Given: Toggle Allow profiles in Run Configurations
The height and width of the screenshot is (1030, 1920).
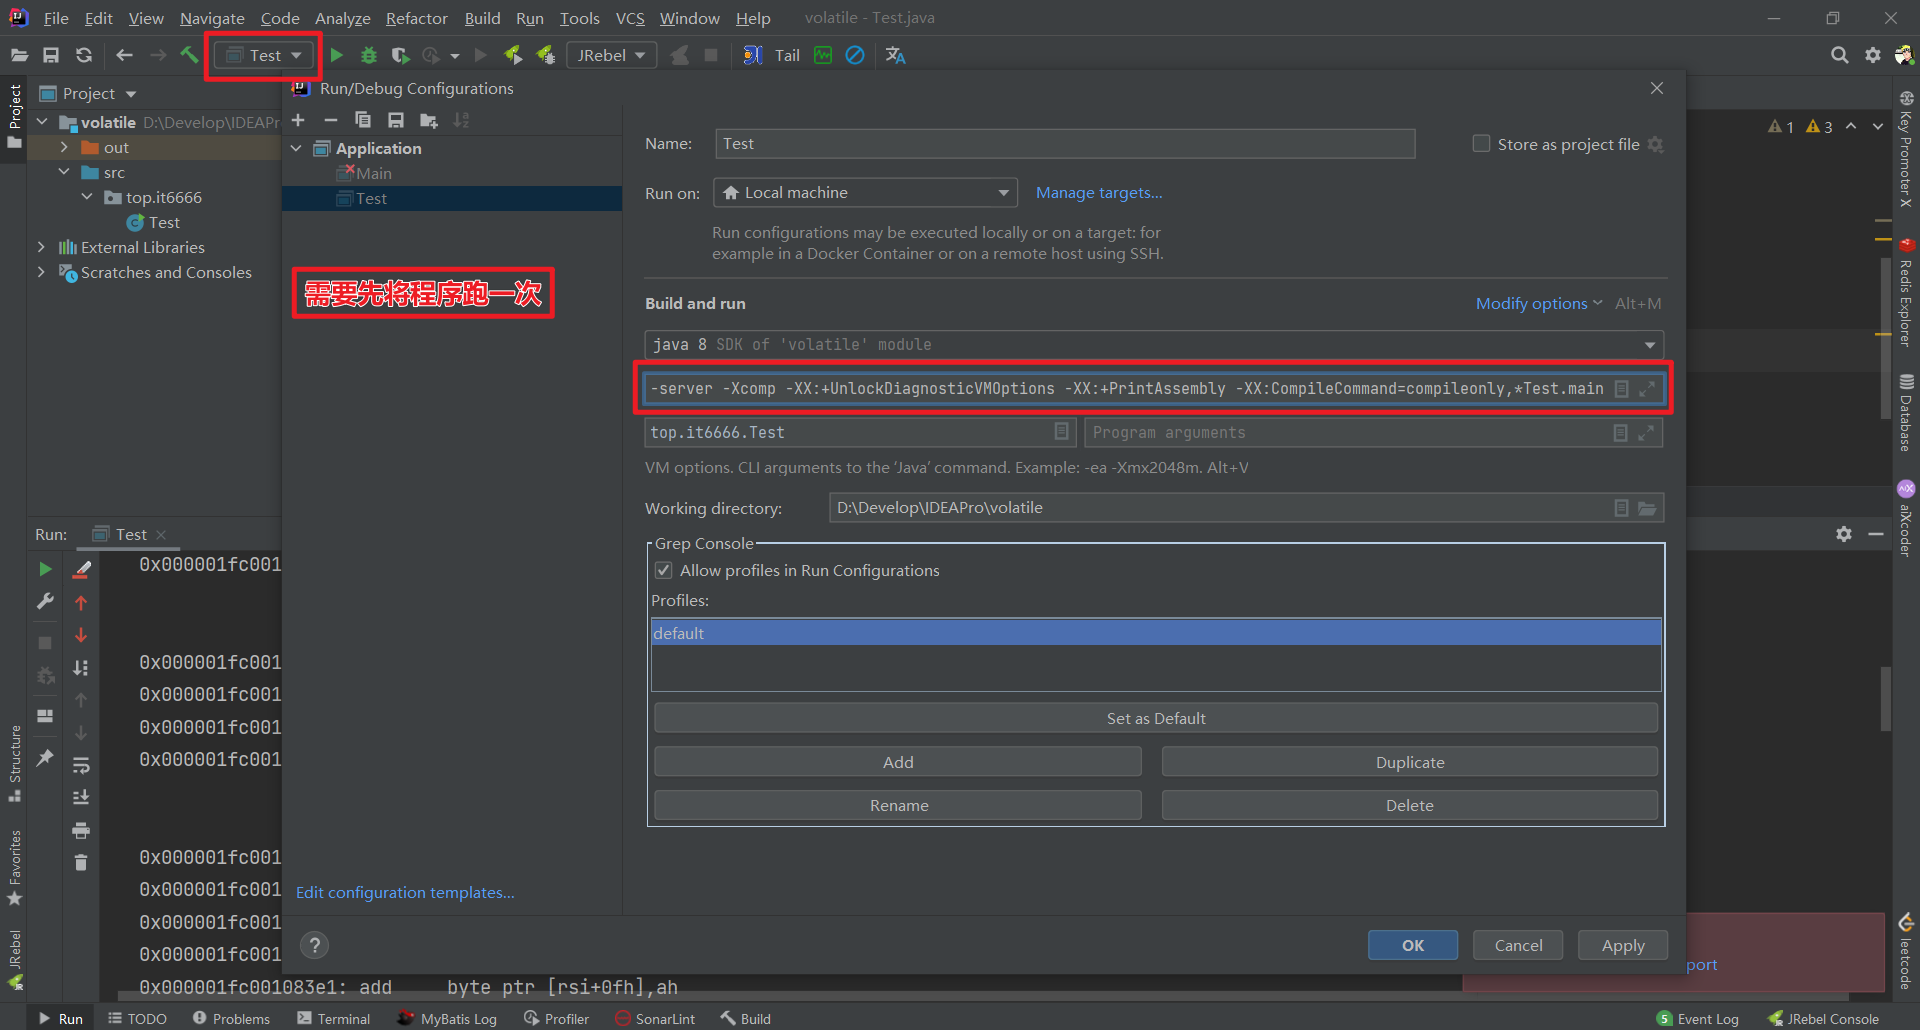Looking at the screenshot, I should click(663, 570).
